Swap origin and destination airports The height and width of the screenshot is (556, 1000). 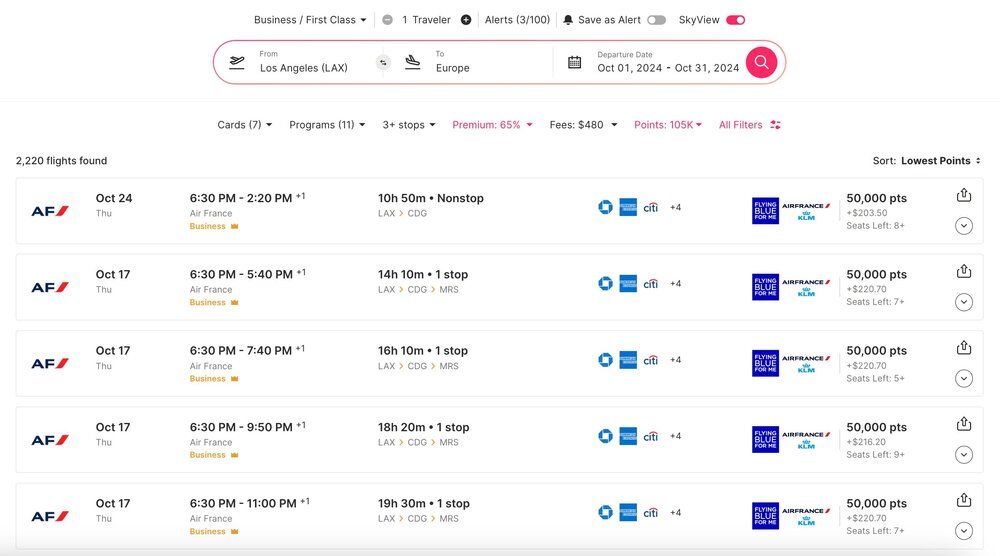[382, 62]
